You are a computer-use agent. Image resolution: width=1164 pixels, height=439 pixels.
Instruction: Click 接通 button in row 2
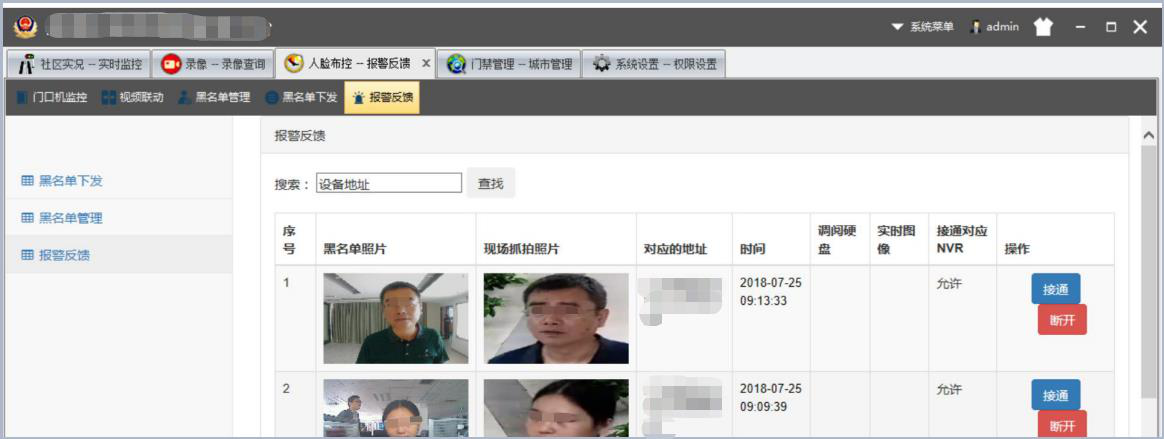[1056, 395]
